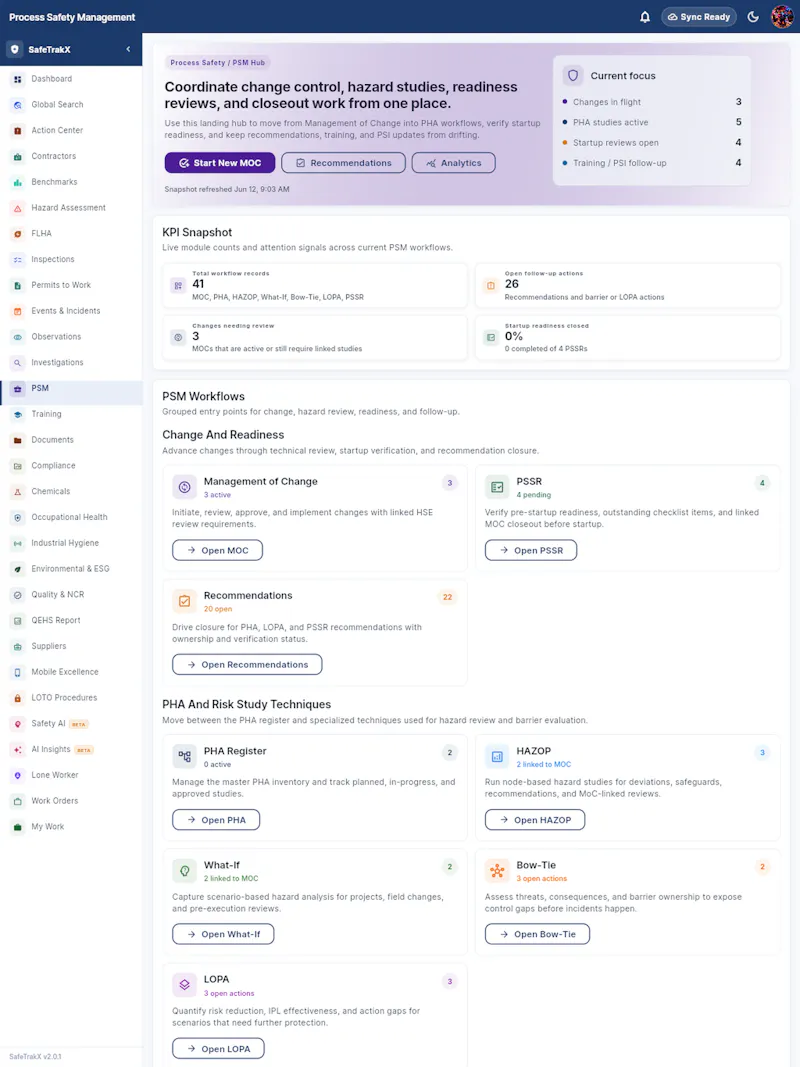Open Action Center icon in sidebar
800x1067 pixels.
[x=18, y=131]
